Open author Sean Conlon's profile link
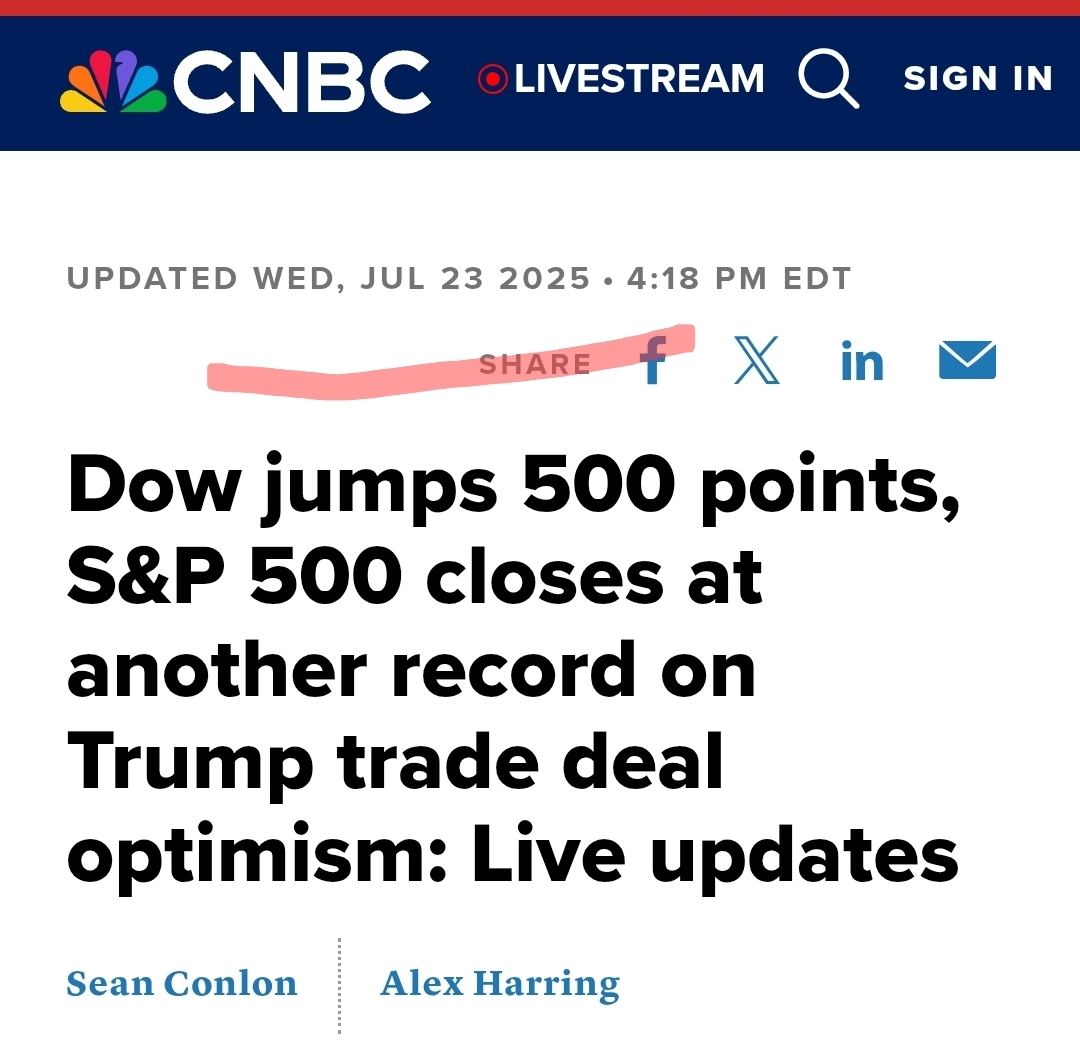 click(182, 983)
